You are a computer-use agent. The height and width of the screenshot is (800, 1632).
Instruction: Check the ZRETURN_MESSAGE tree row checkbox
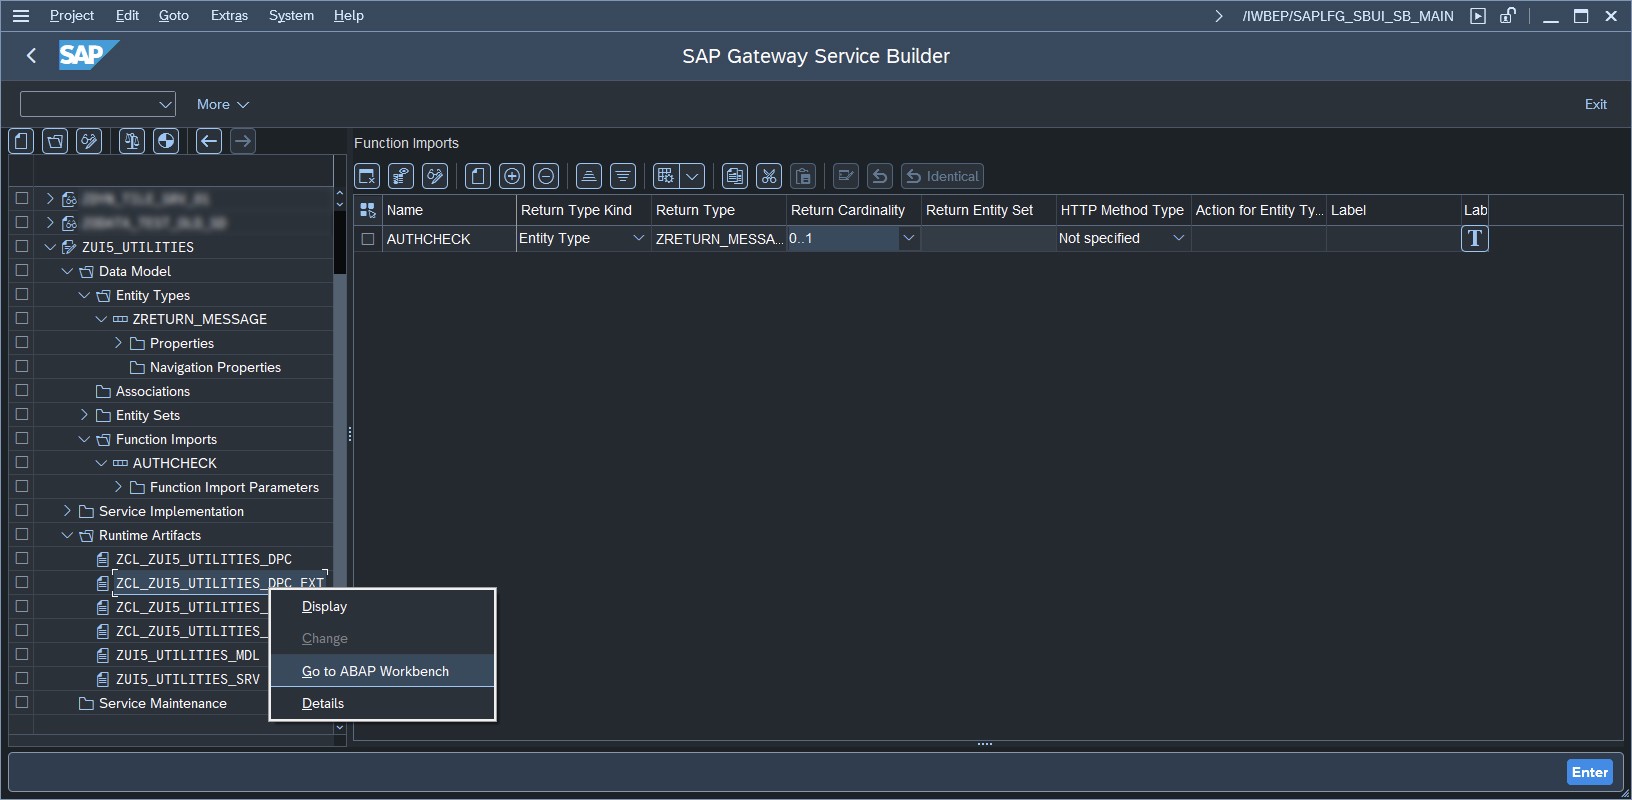(x=22, y=318)
